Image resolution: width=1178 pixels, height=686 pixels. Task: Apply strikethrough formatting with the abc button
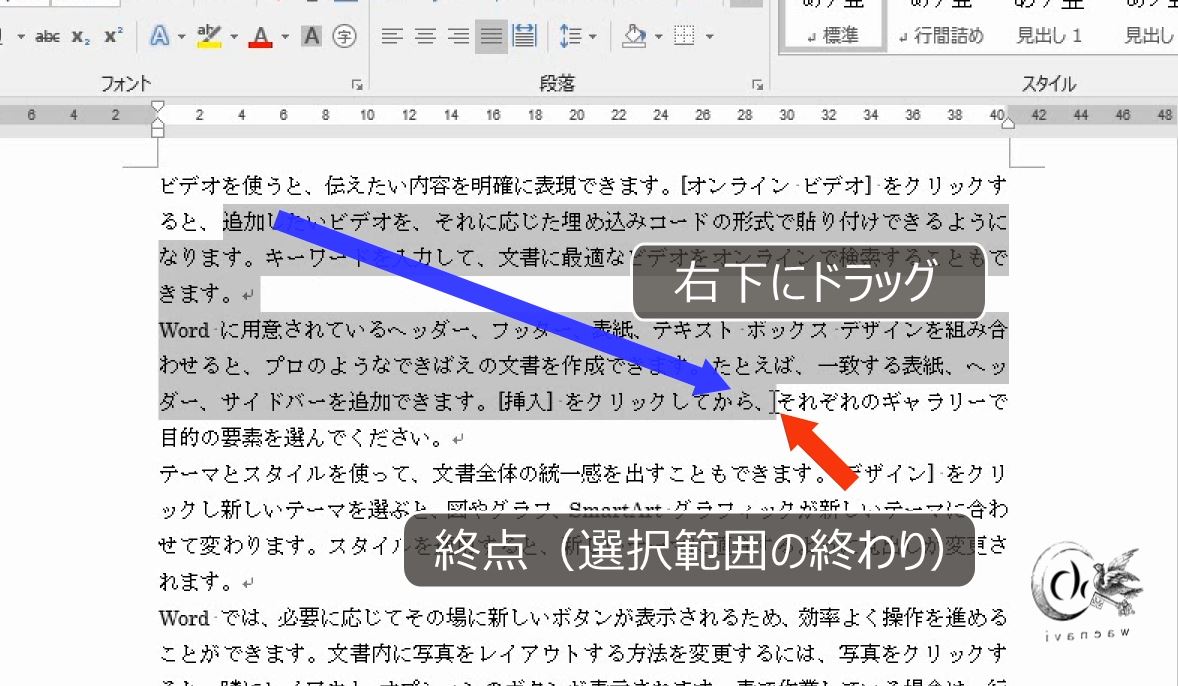48,36
